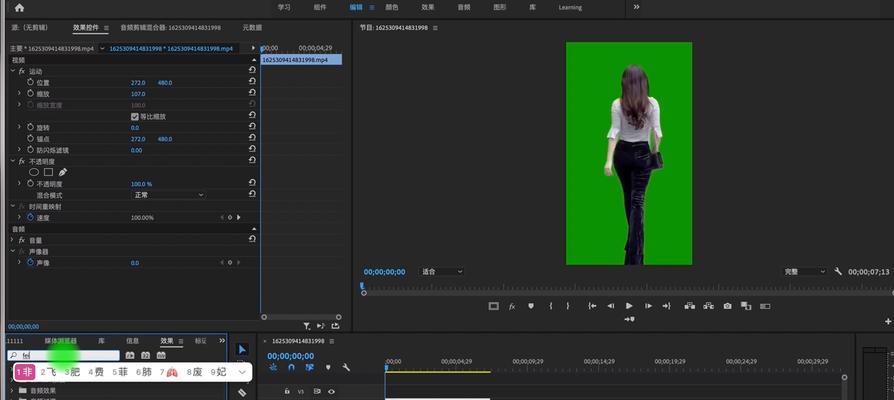Open the 适合 zoom level dropdown

[x=442, y=272]
